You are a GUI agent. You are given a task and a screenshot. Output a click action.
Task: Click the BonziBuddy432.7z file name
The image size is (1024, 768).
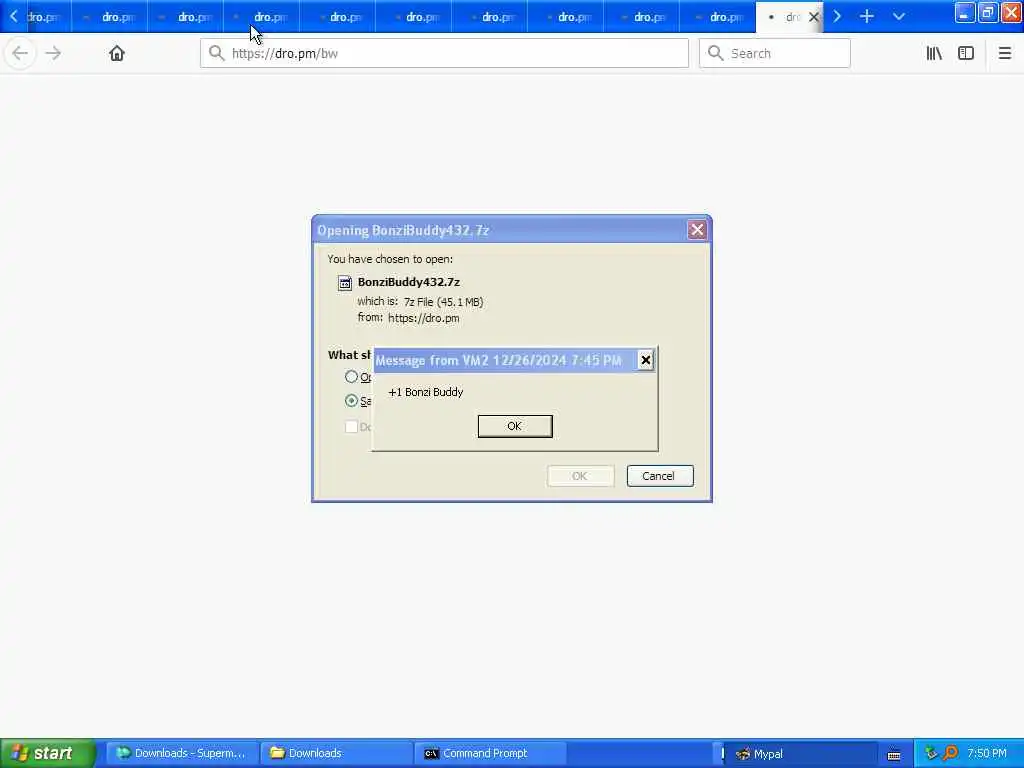409,282
